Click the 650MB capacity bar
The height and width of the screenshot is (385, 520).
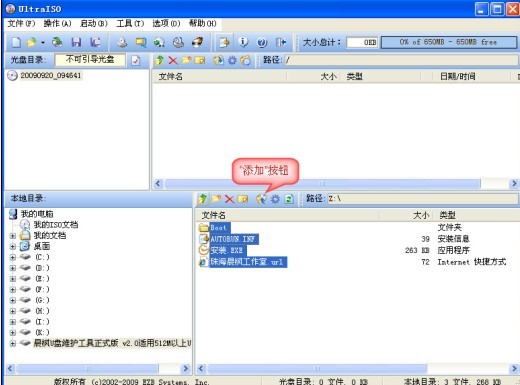pos(449,42)
